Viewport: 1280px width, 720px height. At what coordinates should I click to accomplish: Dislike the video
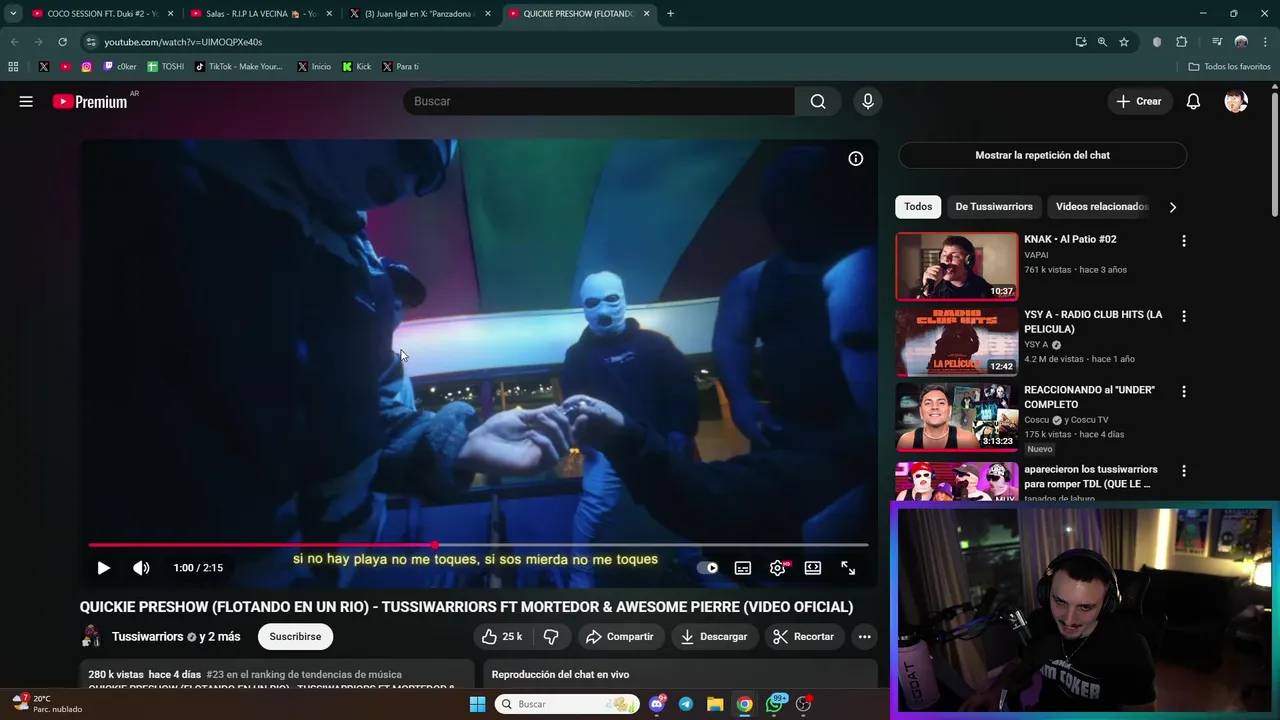(551, 636)
